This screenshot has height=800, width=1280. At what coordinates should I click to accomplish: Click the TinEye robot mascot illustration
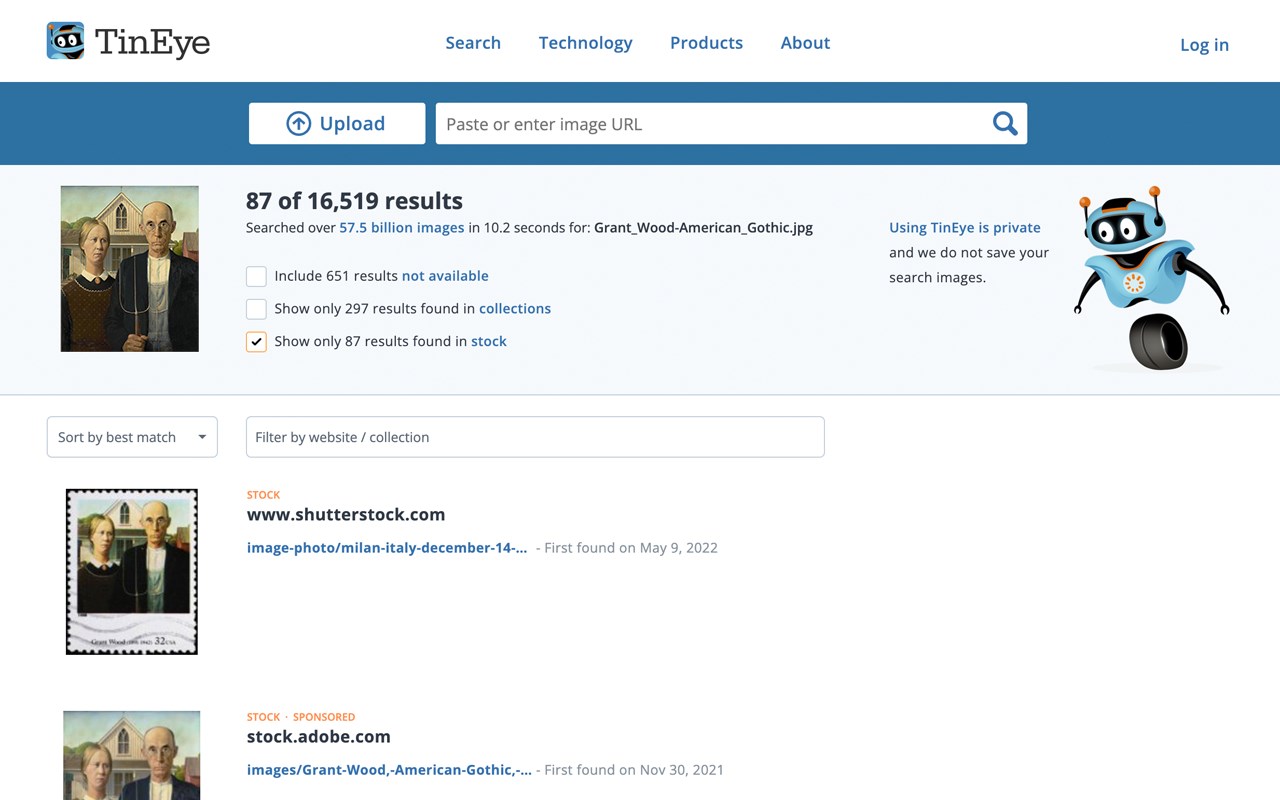(1152, 278)
